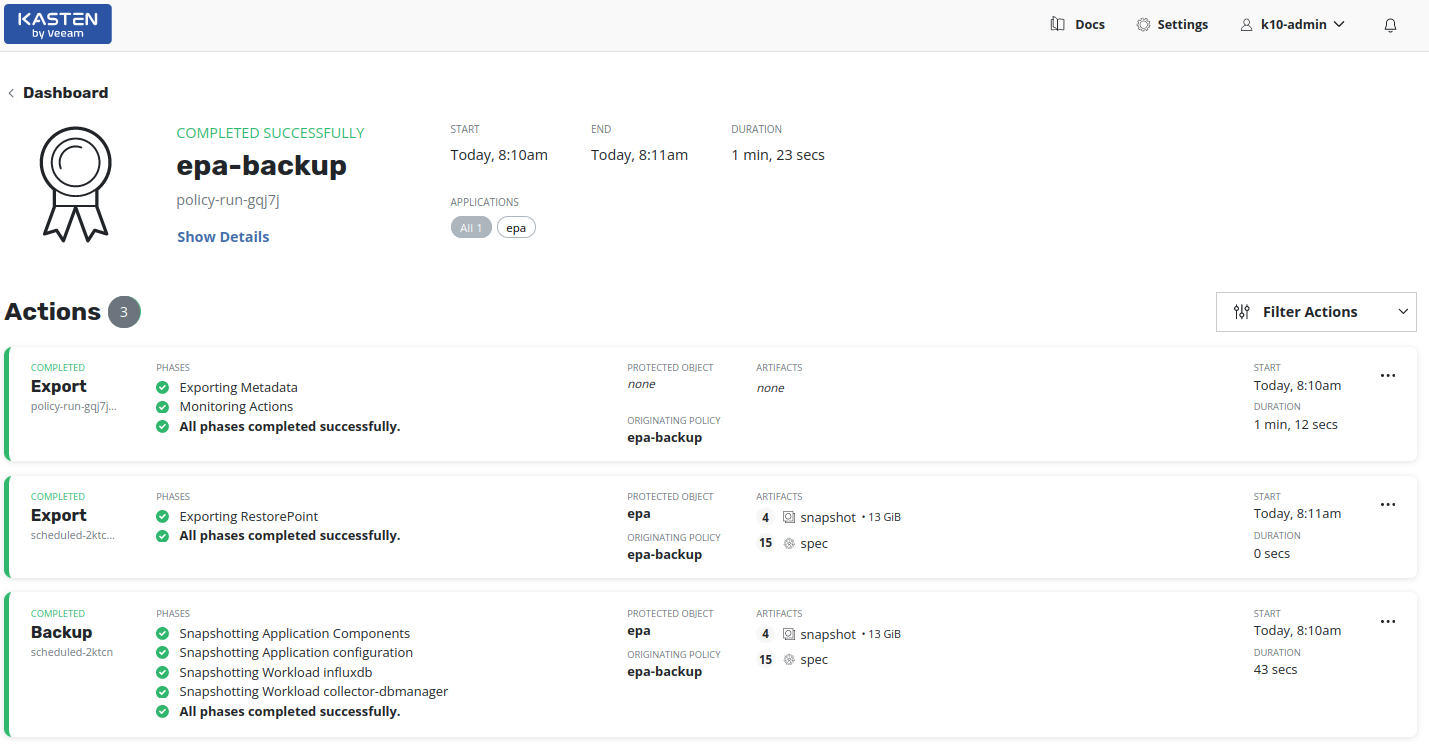1429x753 pixels.
Task: Click green check beside Exporting RestorePoint
Action: click(163, 517)
